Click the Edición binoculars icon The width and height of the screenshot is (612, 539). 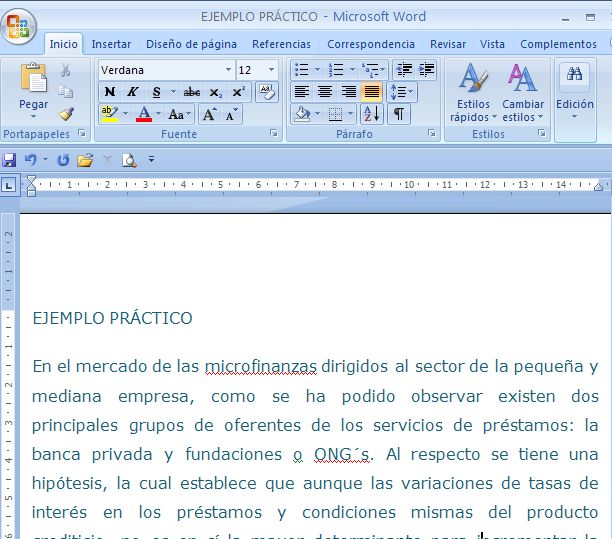tap(575, 74)
